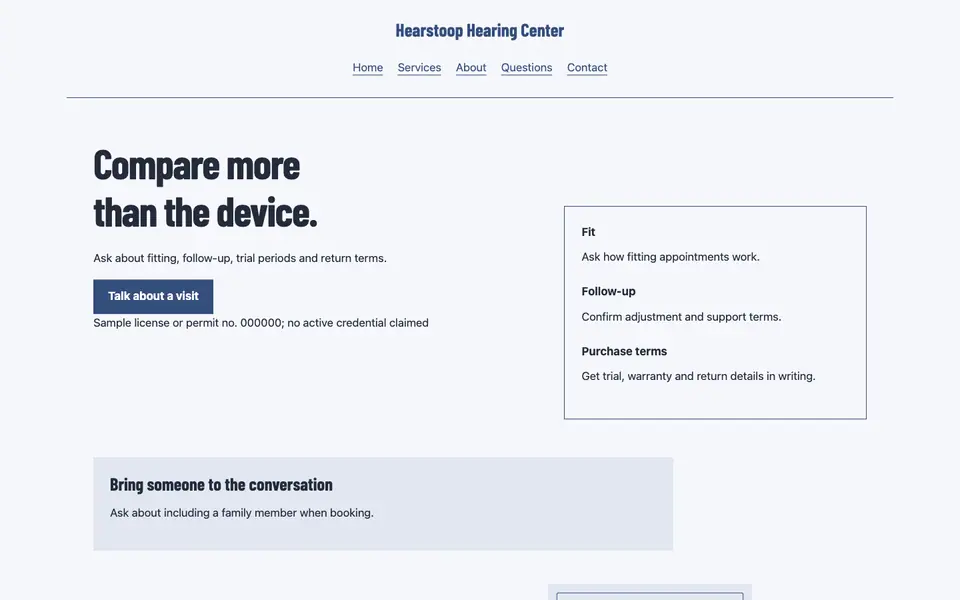The width and height of the screenshot is (960, 600).
Task: Click the Hearstoop Hearing Center site title
Action: point(480,31)
